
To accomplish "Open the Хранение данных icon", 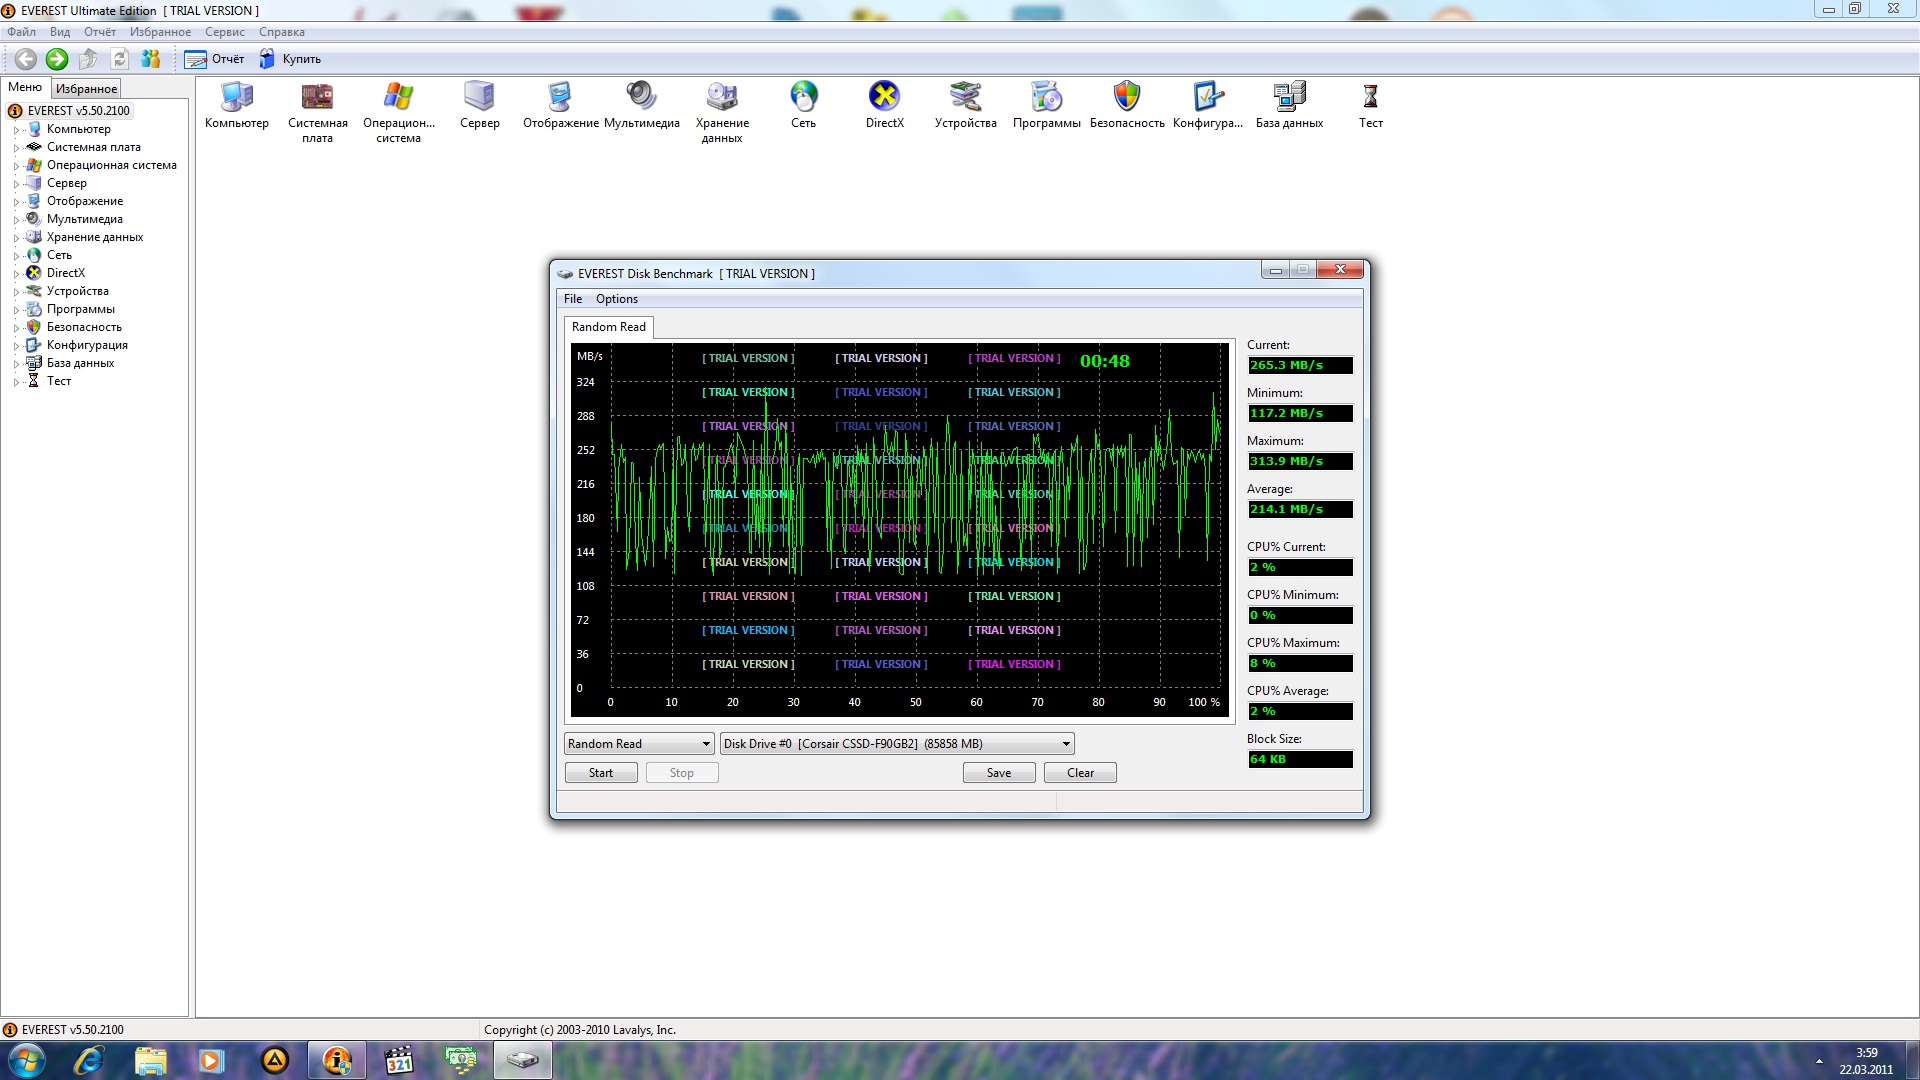I will tap(722, 98).
